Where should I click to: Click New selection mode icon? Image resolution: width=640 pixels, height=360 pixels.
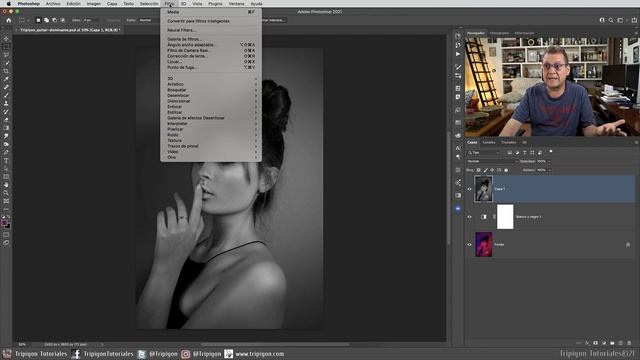38,20
